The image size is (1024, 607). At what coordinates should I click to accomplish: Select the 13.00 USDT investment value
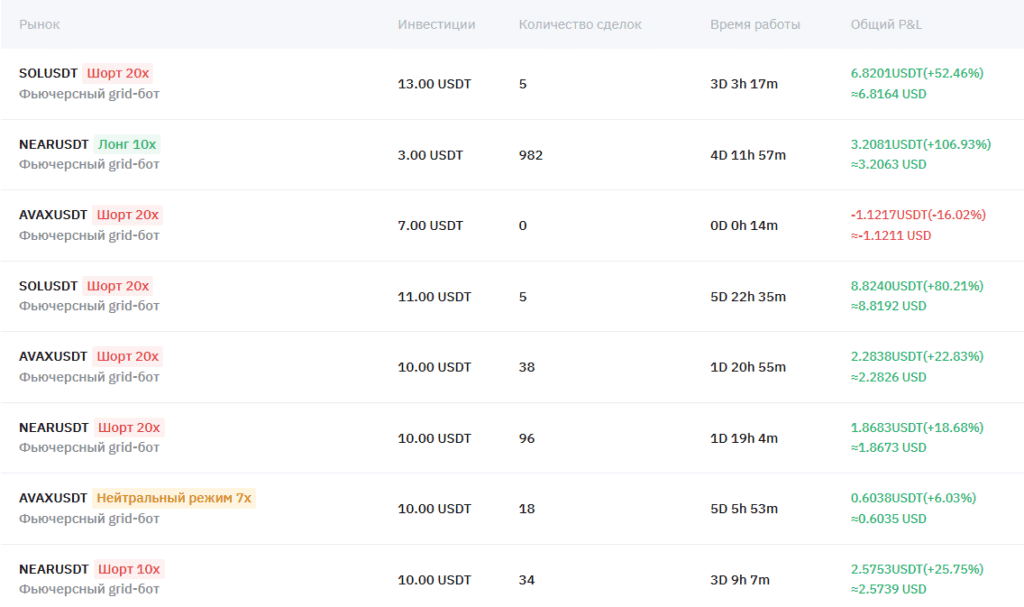[x=434, y=84]
